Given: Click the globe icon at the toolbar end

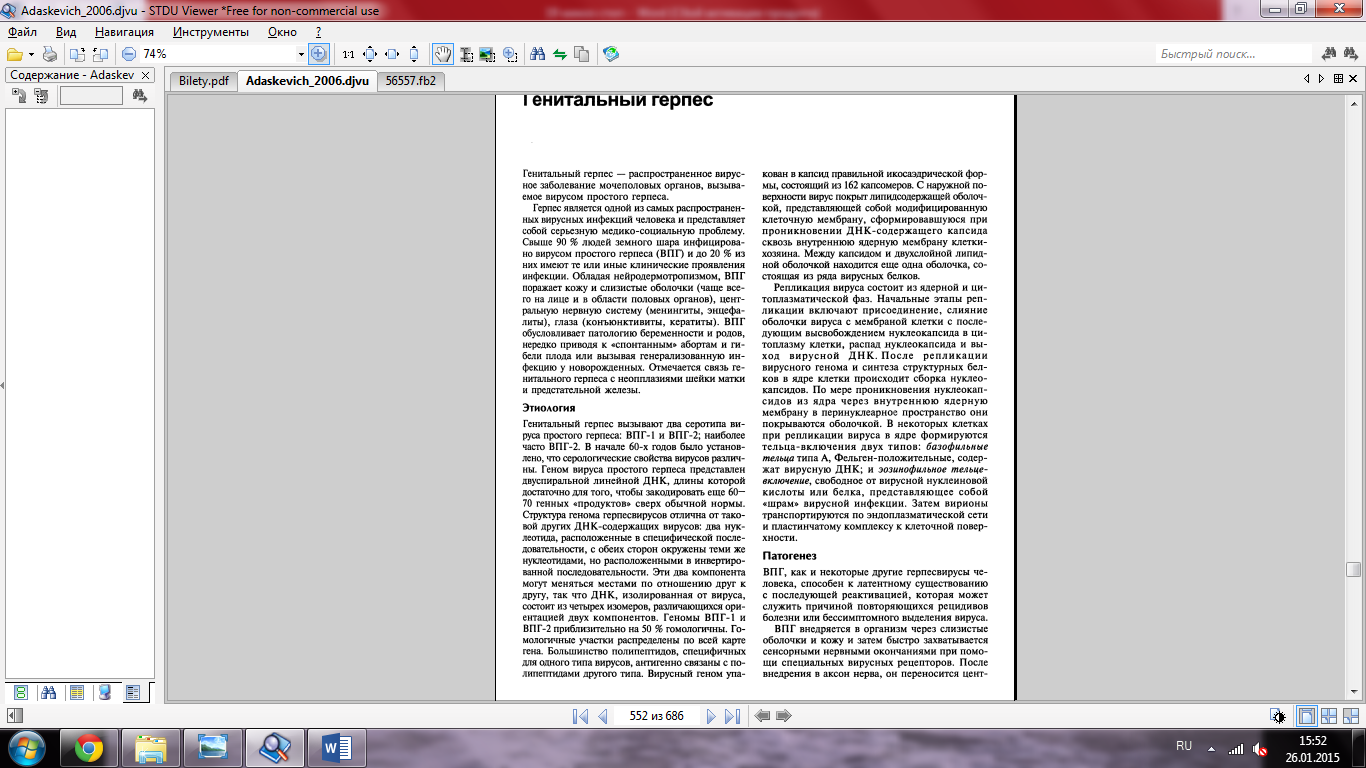Looking at the screenshot, I should 611,54.
